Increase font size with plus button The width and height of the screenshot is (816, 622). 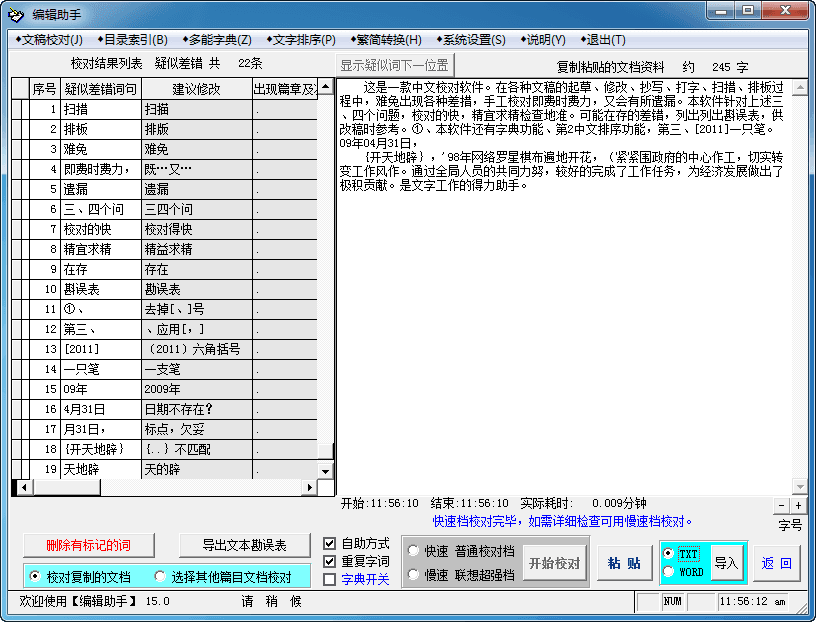coord(798,505)
